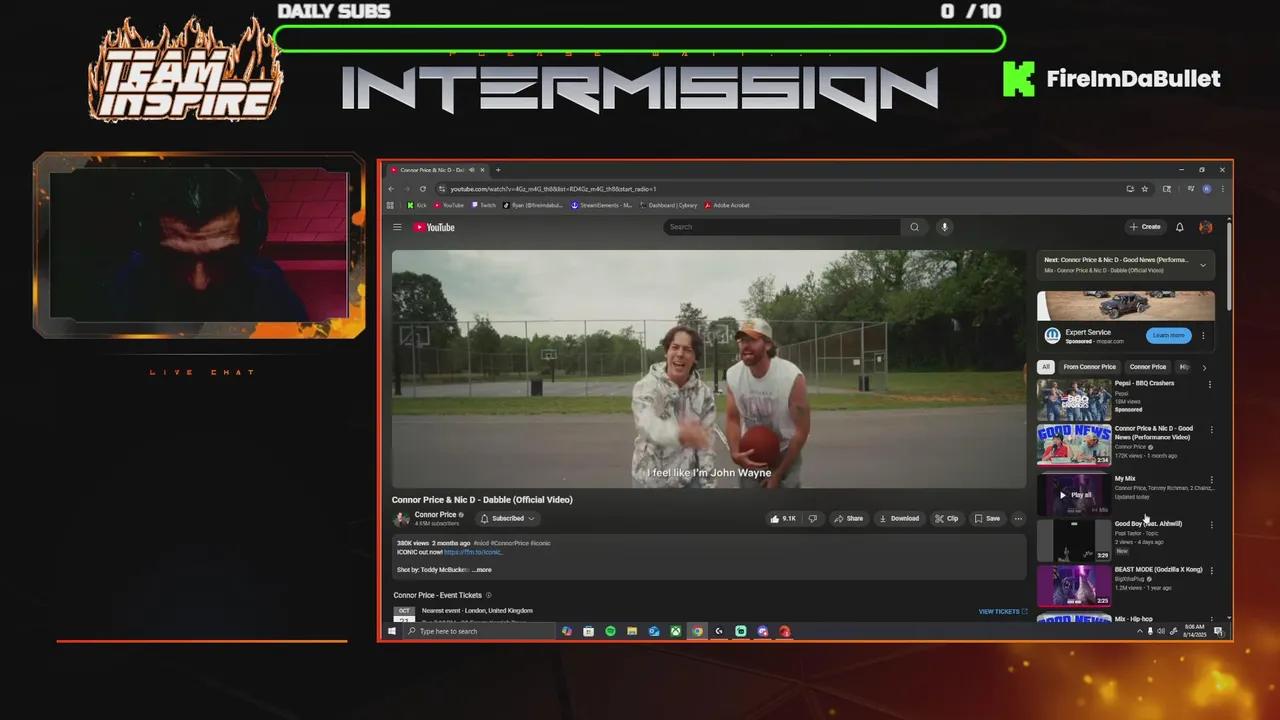
Task: Open Pepsi BBQ Crashers thumbnail
Action: [1074, 400]
